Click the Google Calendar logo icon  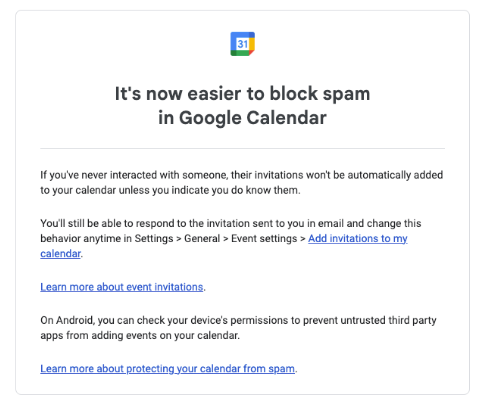[242, 44]
